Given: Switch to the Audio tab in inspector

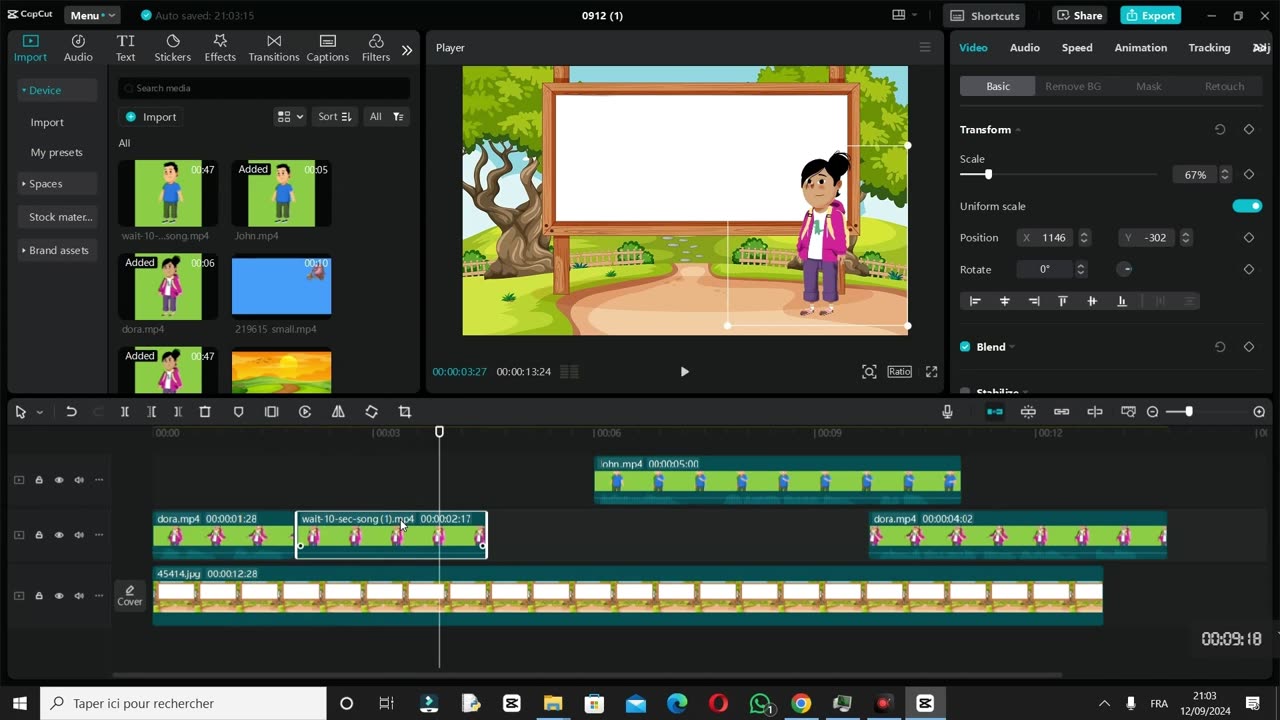Looking at the screenshot, I should 1024,47.
